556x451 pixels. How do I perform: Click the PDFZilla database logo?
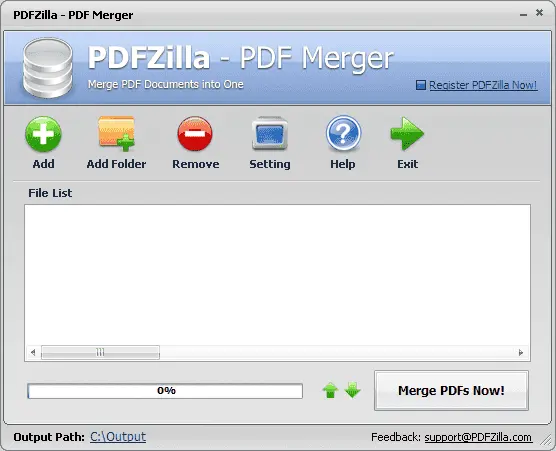tap(48, 68)
